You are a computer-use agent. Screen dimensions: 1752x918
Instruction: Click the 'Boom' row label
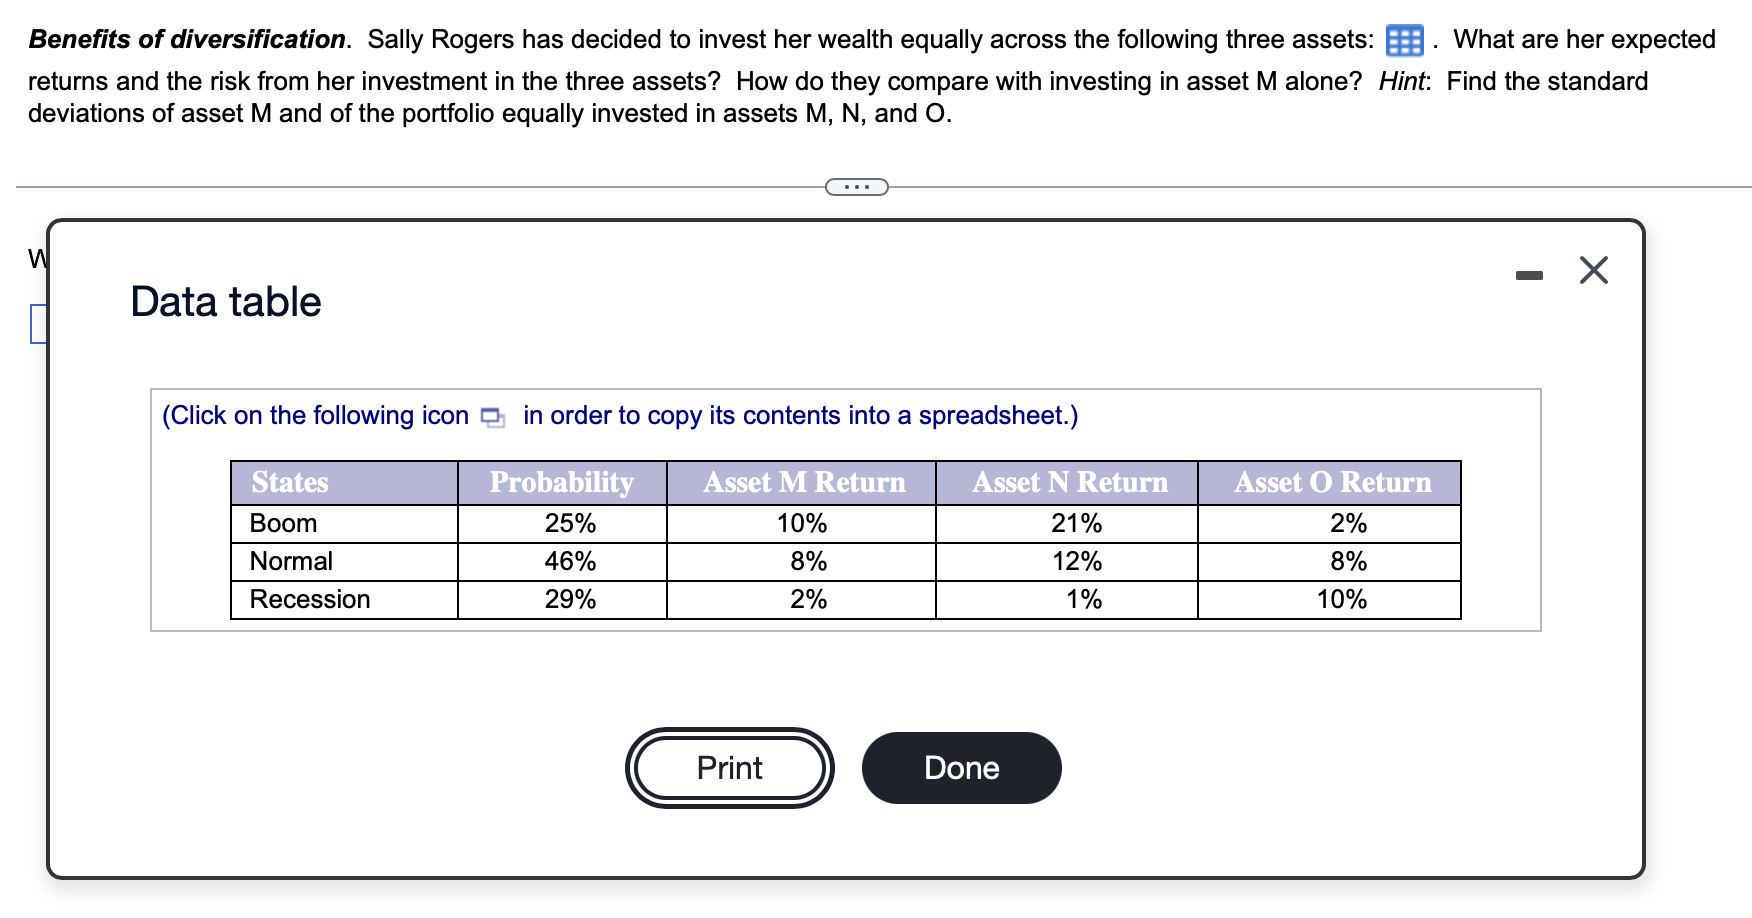[283, 522]
